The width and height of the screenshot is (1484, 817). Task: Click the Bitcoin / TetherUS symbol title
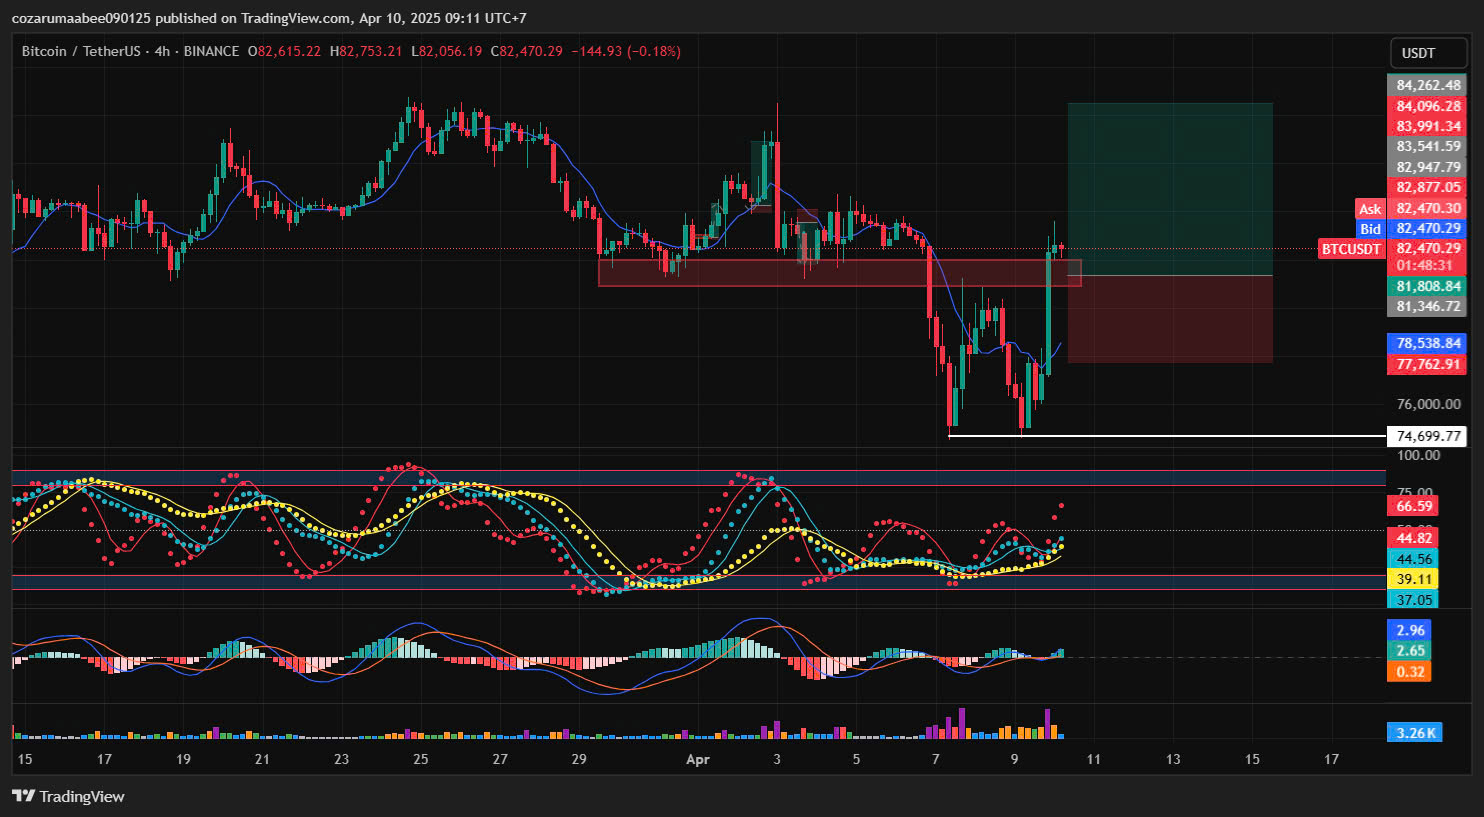click(x=81, y=51)
